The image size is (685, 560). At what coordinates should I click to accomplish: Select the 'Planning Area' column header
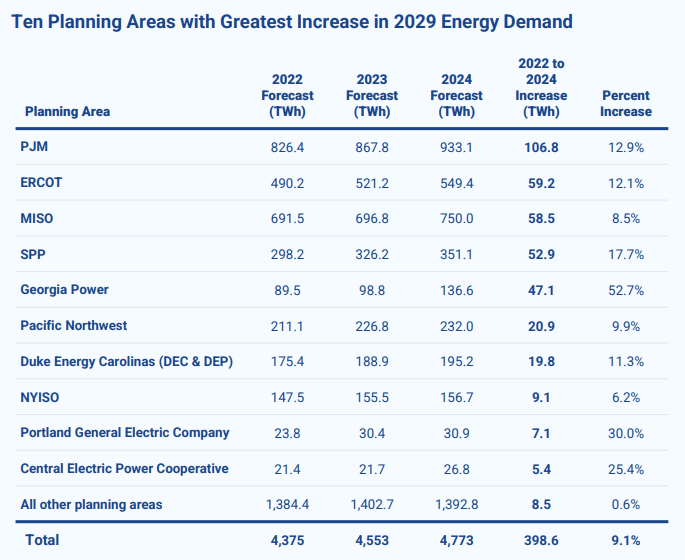(x=67, y=111)
